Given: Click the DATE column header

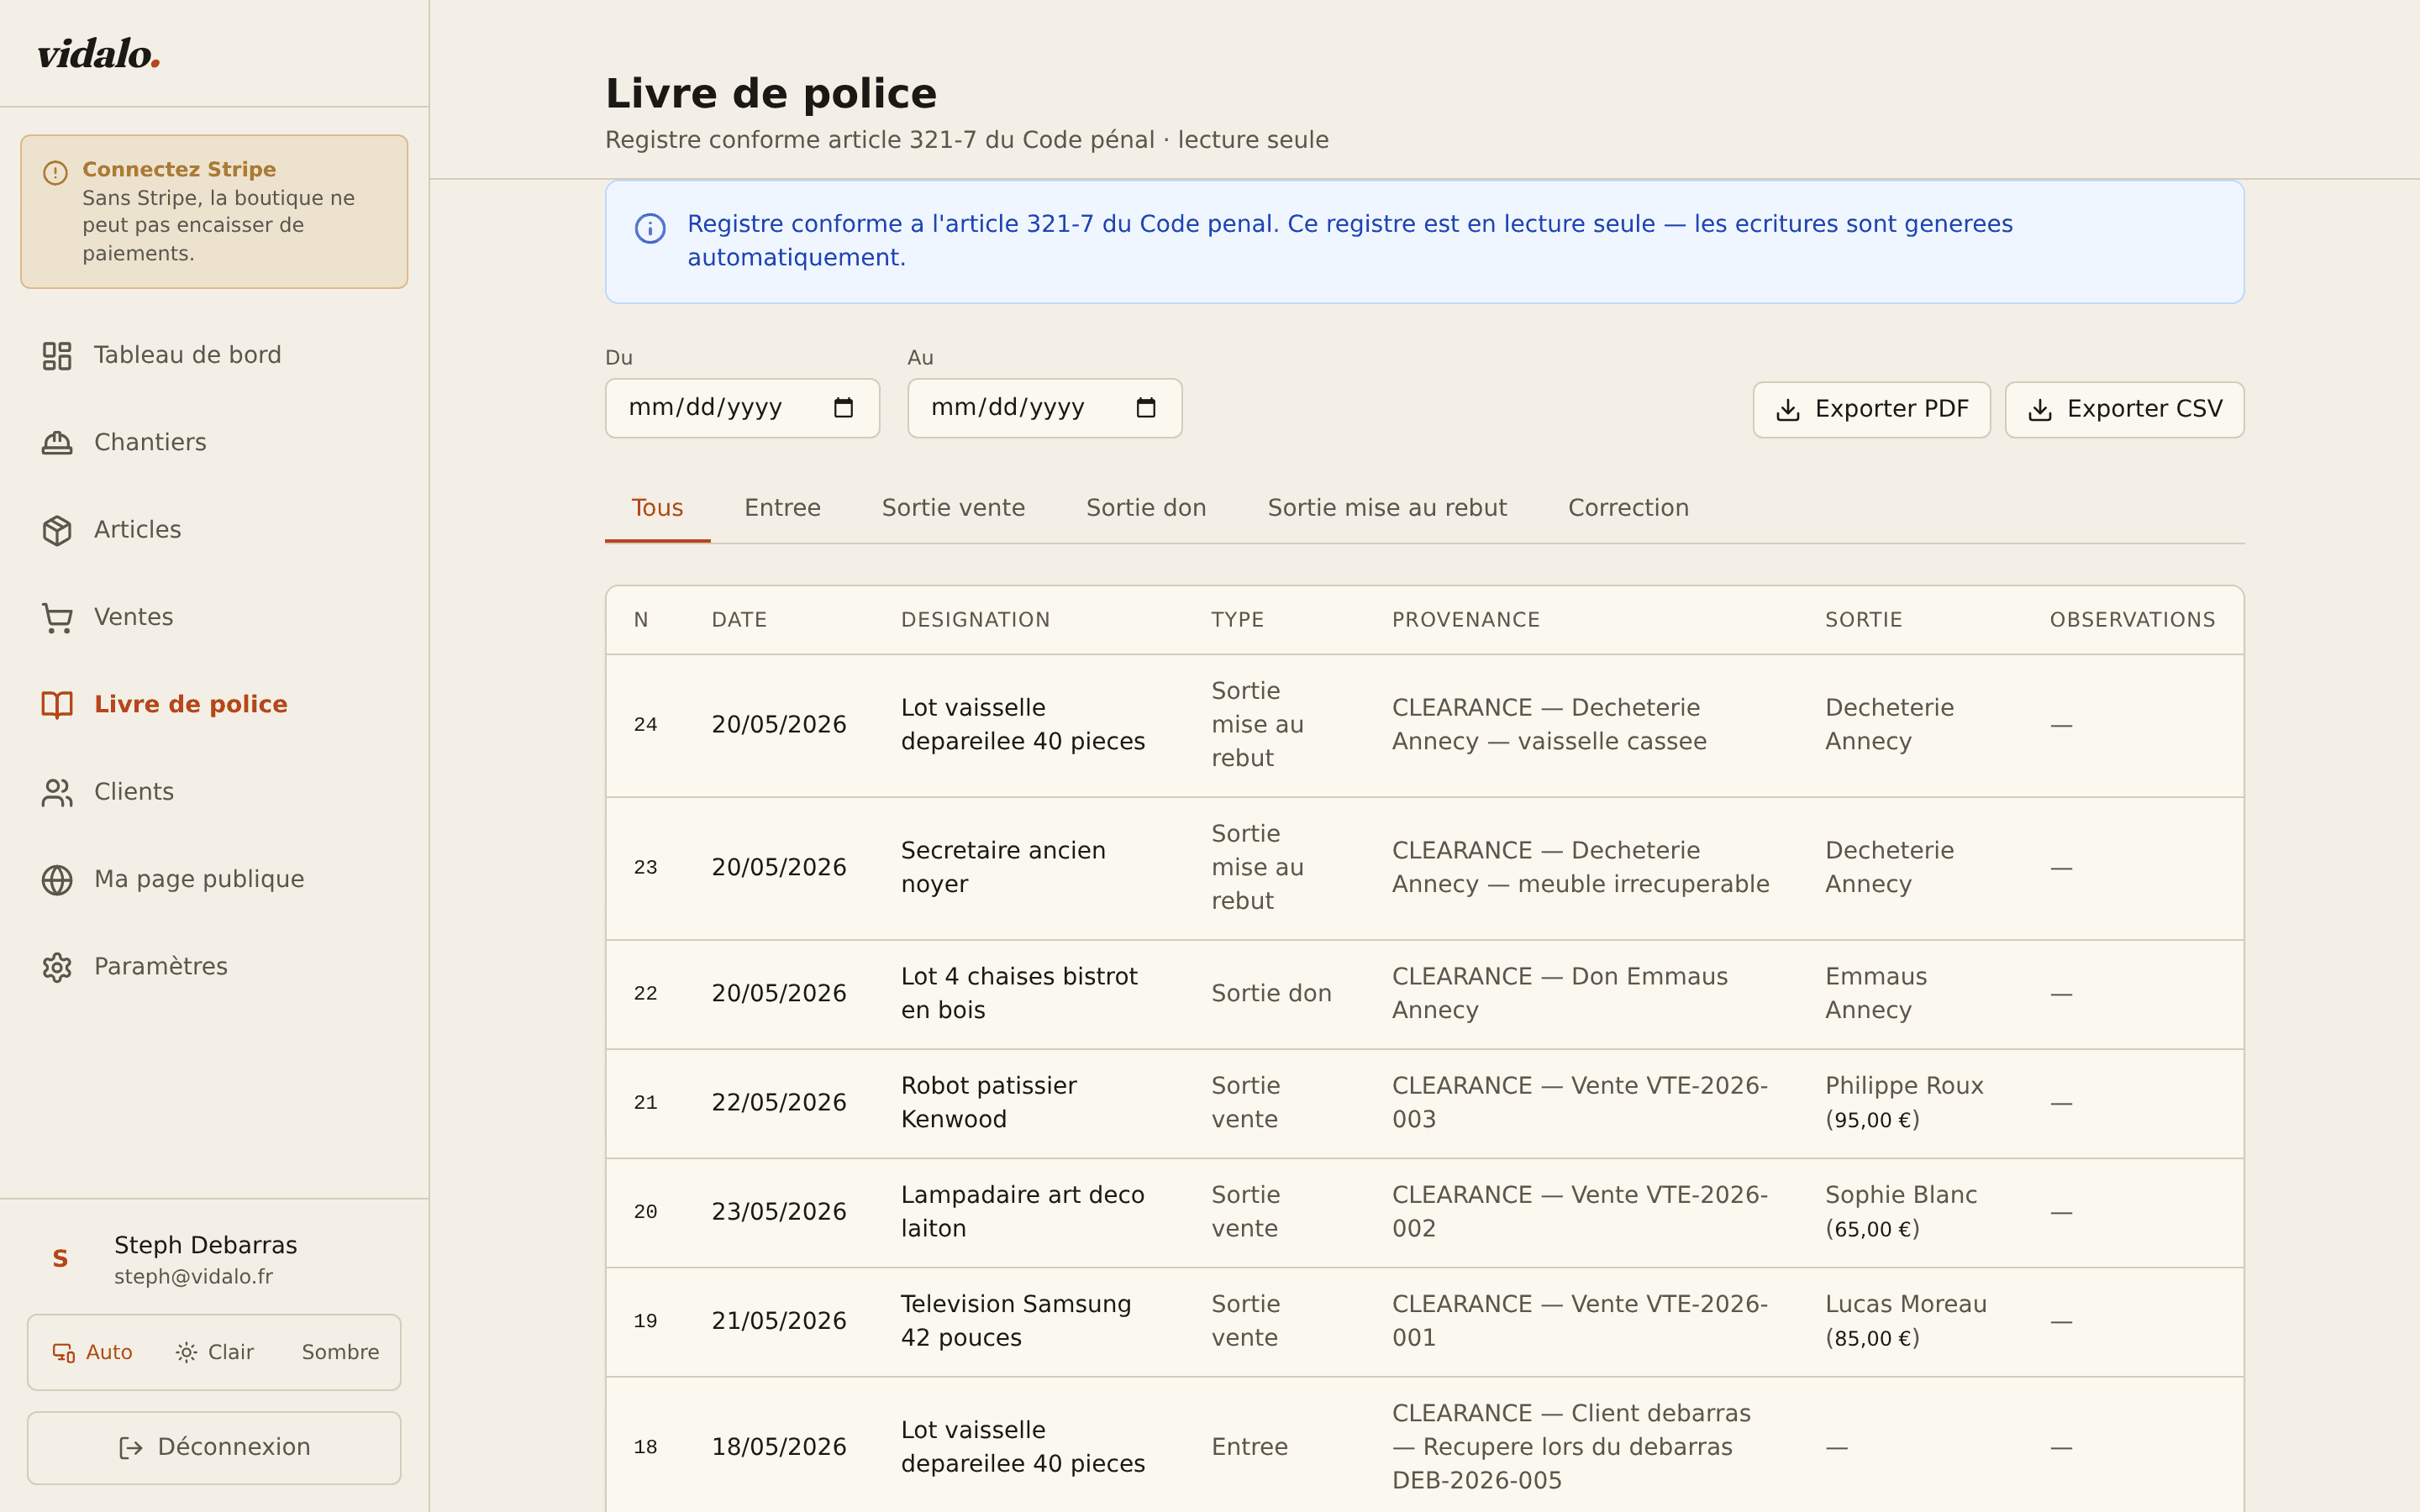Looking at the screenshot, I should pyautogui.click(x=739, y=620).
